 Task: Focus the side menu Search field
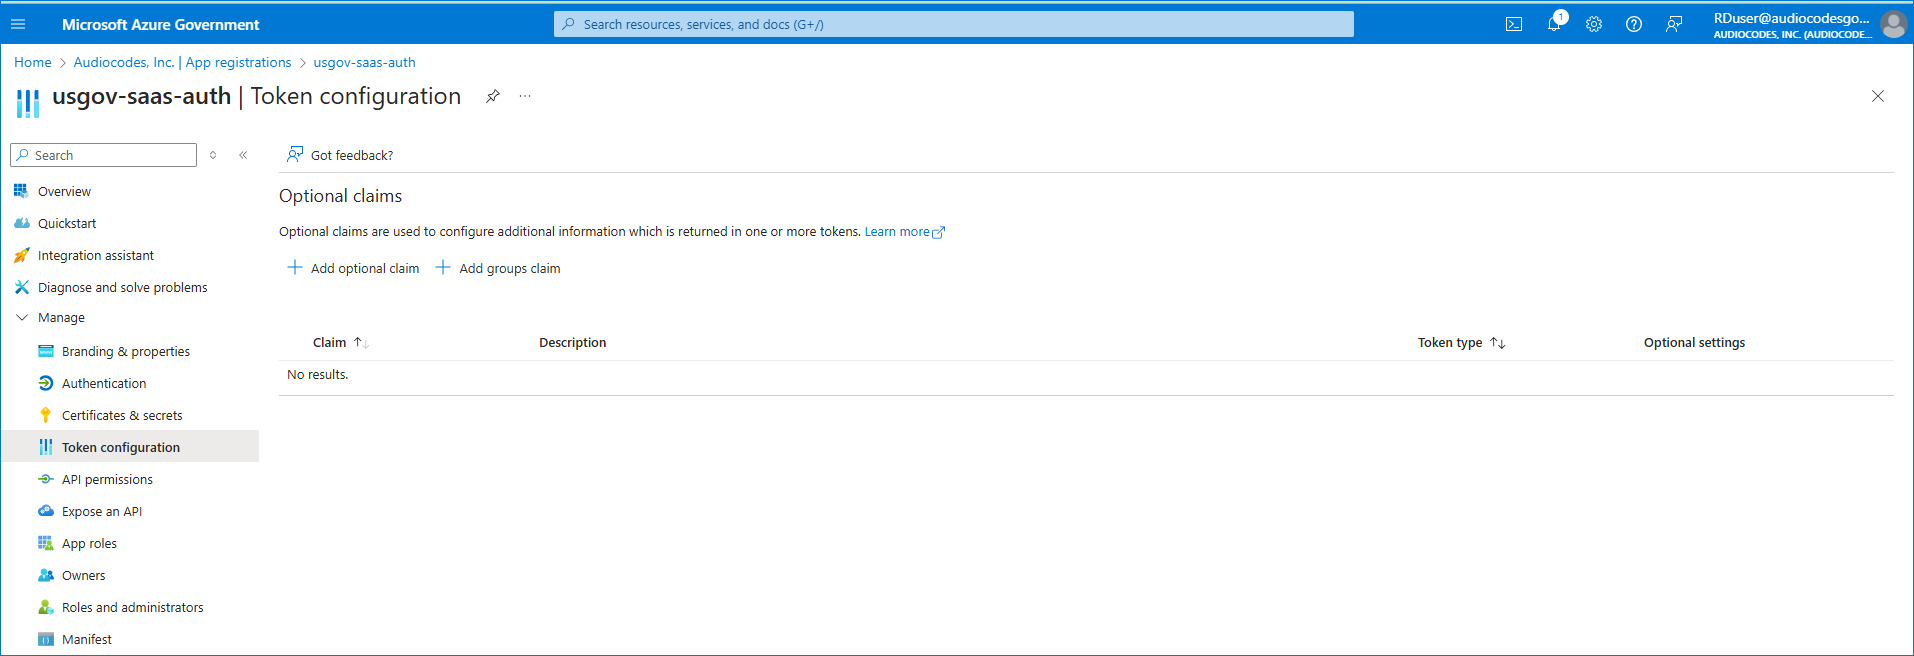click(104, 155)
